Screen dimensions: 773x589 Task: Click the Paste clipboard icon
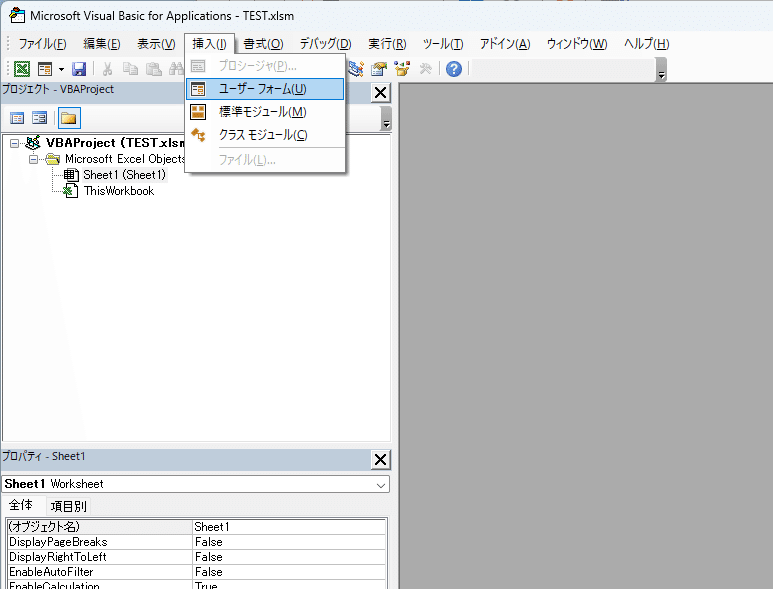(154, 69)
